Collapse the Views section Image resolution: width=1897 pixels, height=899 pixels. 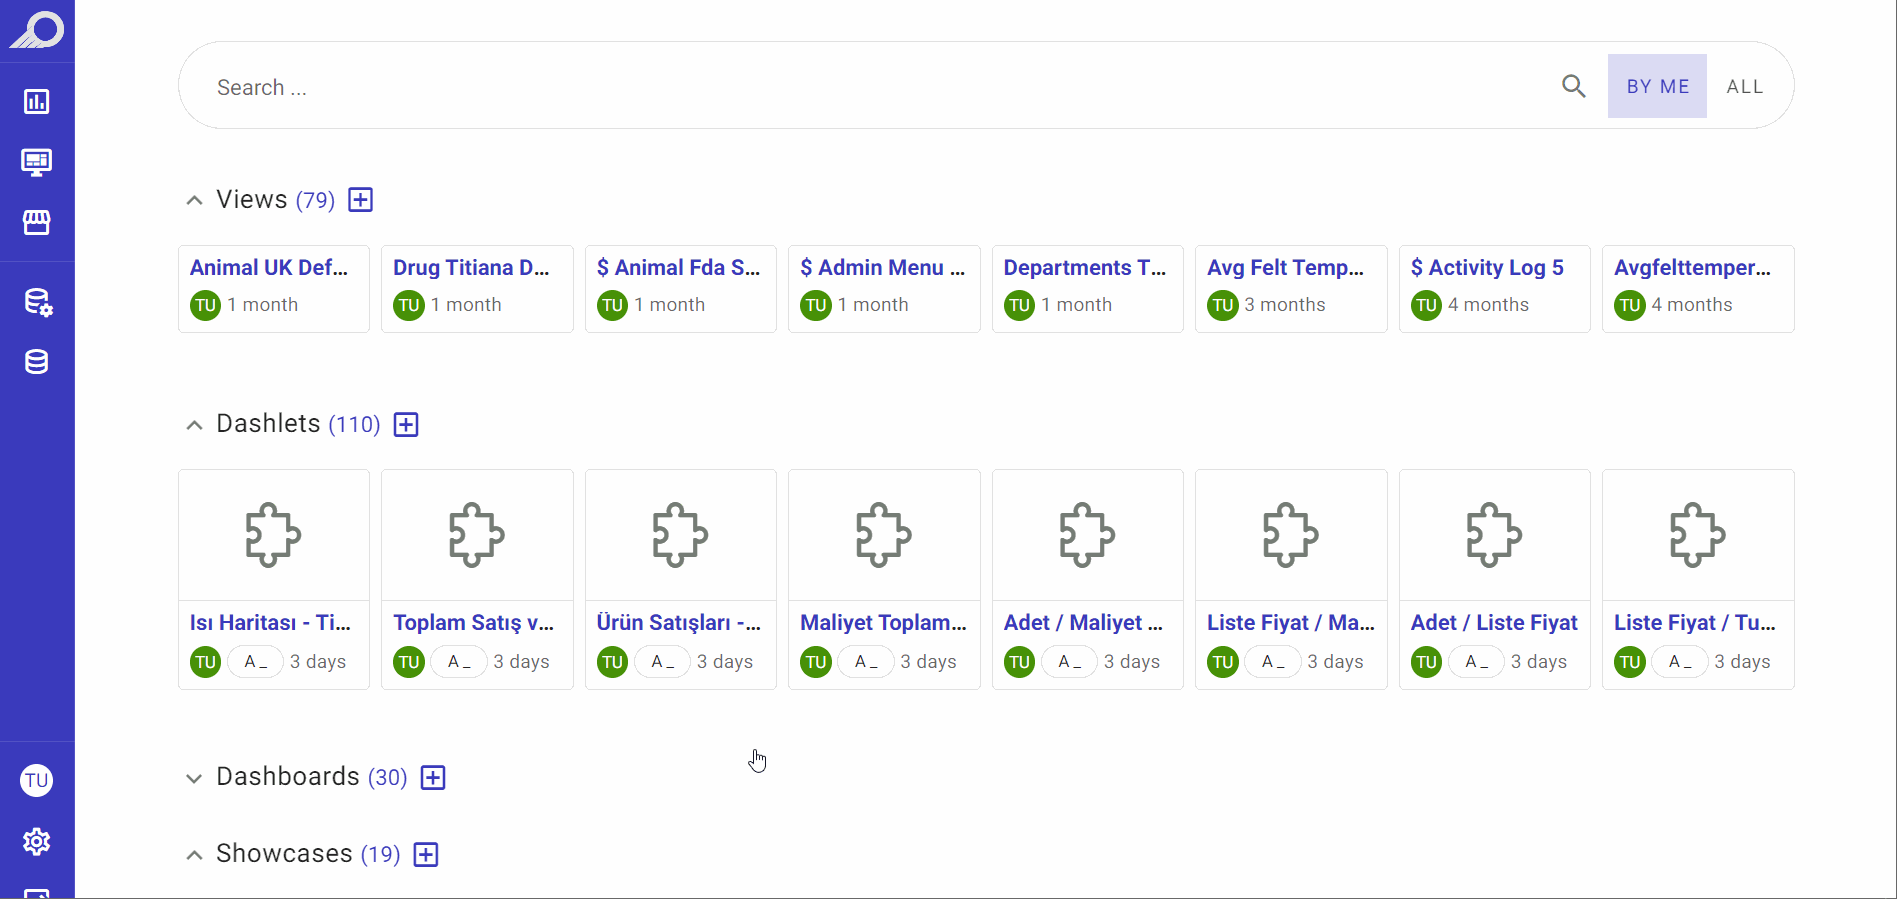(x=194, y=200)
